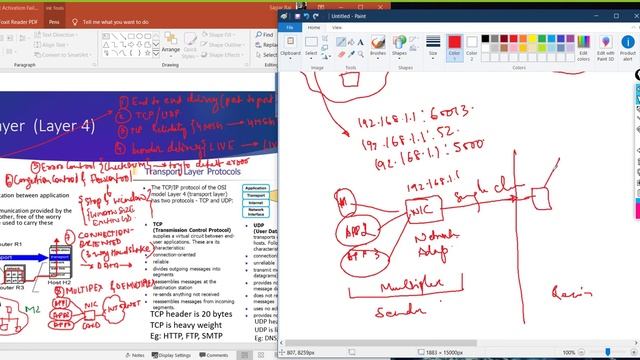640x360 pixels.
Task: Click Comments in PowerPoint status bar
Action: (x=213, y=355)
